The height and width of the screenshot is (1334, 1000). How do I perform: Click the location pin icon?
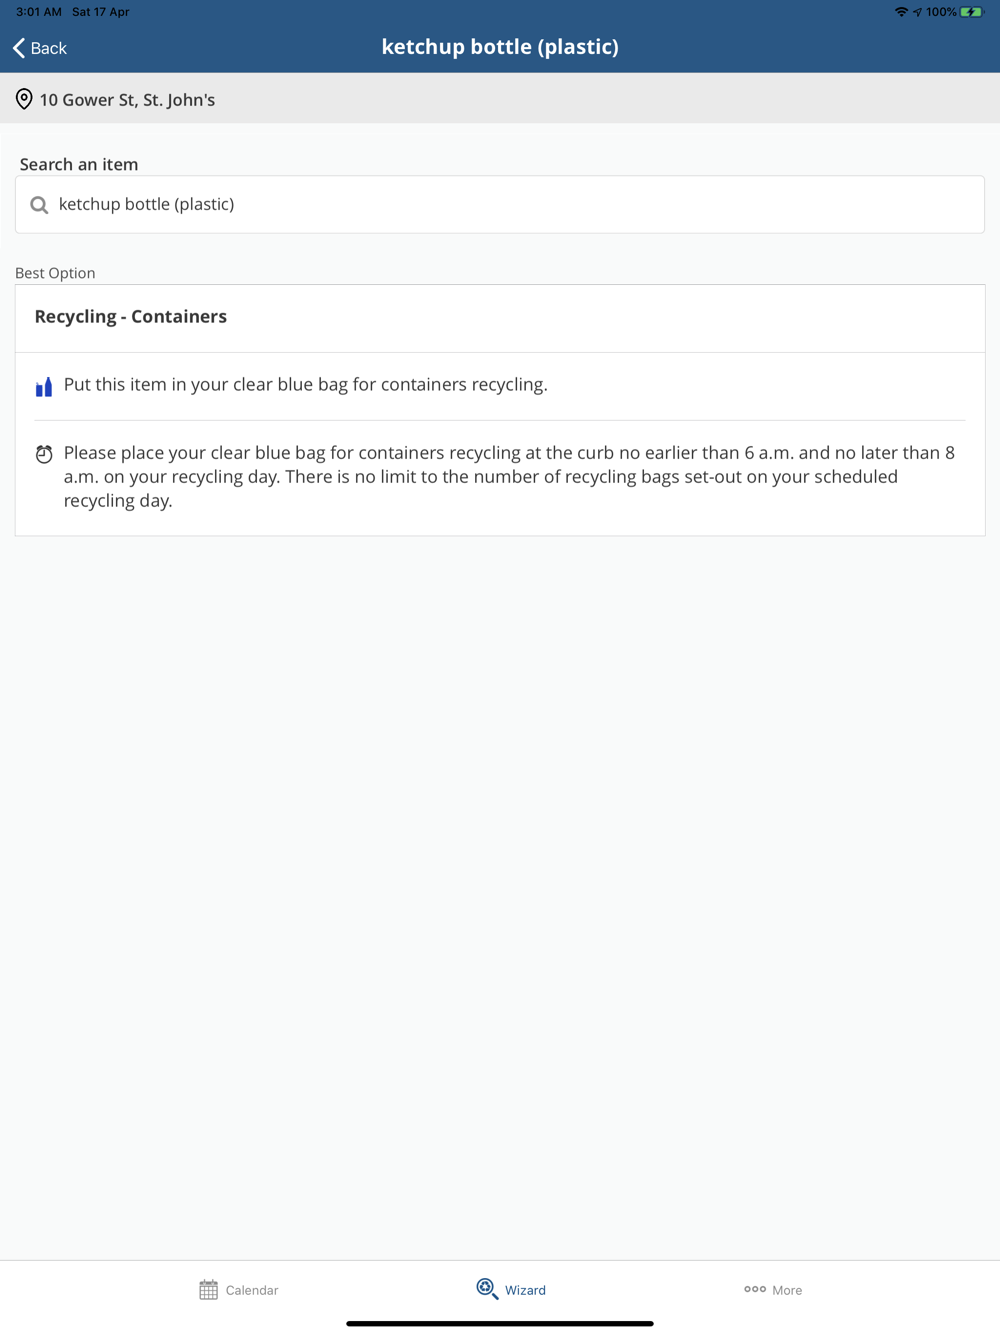point(24,99)
